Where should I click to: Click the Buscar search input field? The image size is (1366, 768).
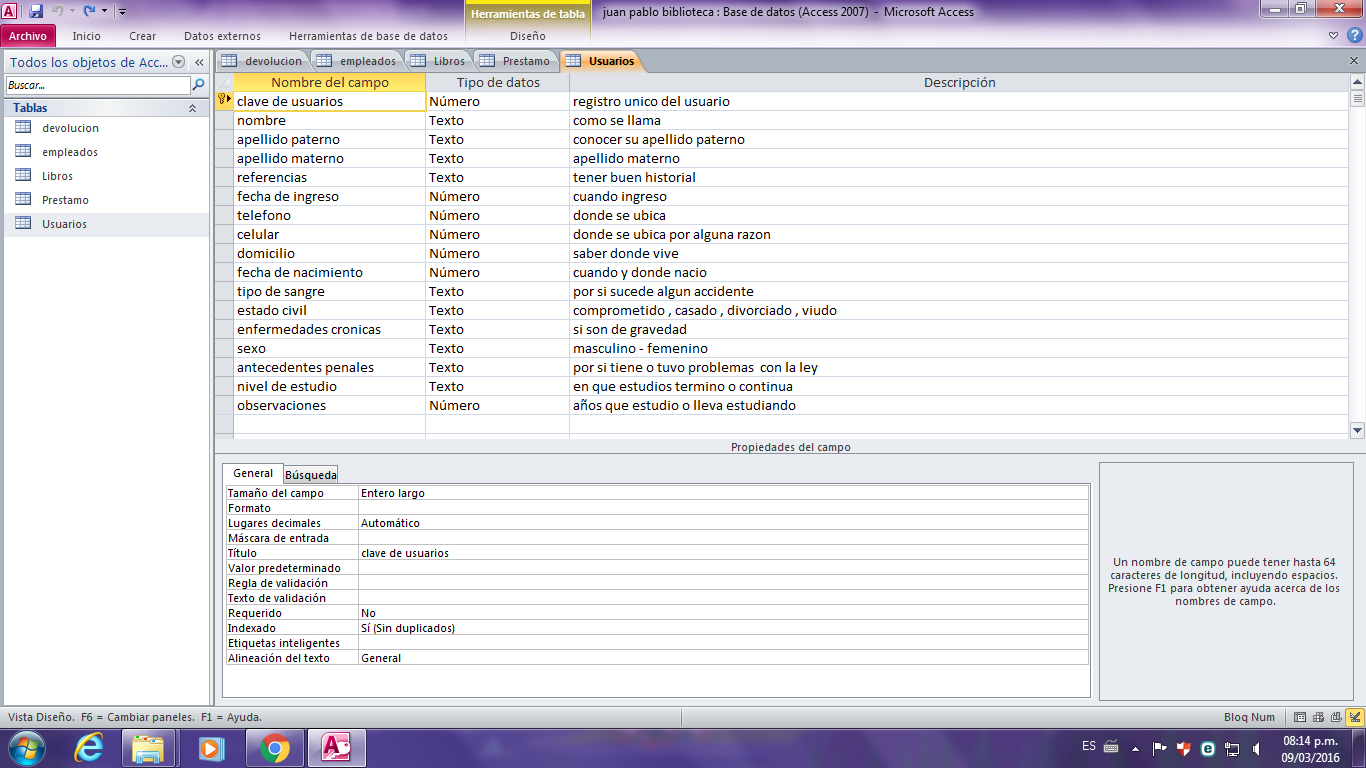98,86
